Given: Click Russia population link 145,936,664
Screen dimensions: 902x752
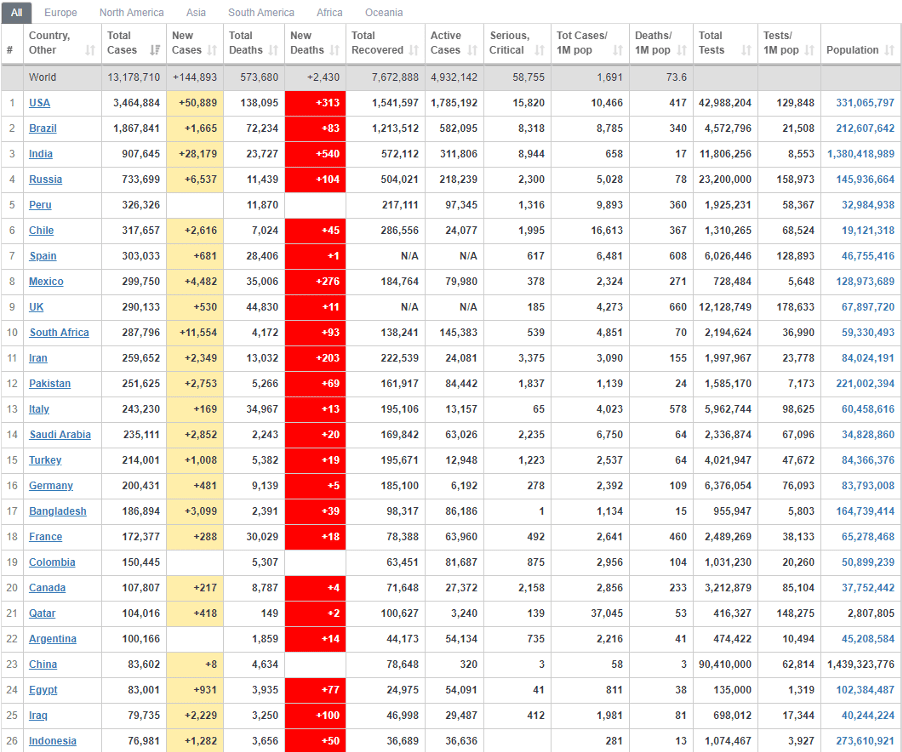Looking at the screenshot, I should 865,180.
